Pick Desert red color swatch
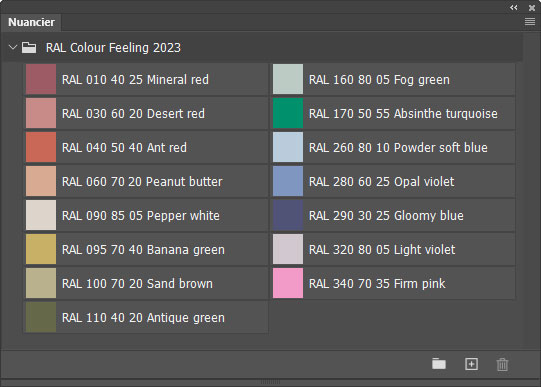Image resolution: width=541 pixels, height=387 pixels. (x=41, y=113)
